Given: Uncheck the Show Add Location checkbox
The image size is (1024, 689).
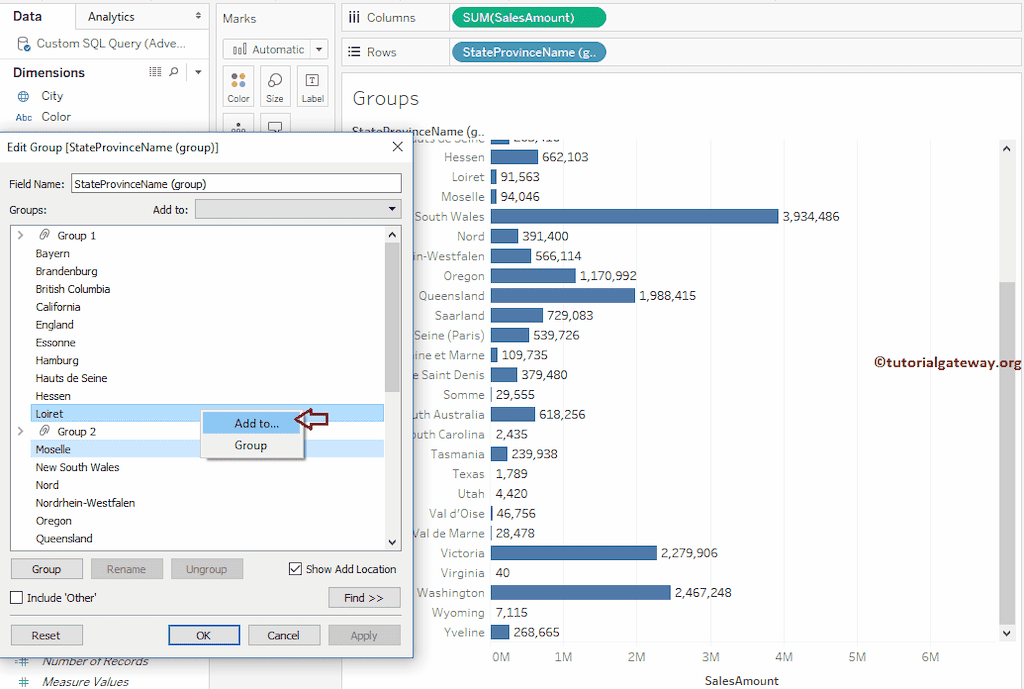Looking at the screenshot, I should point(295,569).
